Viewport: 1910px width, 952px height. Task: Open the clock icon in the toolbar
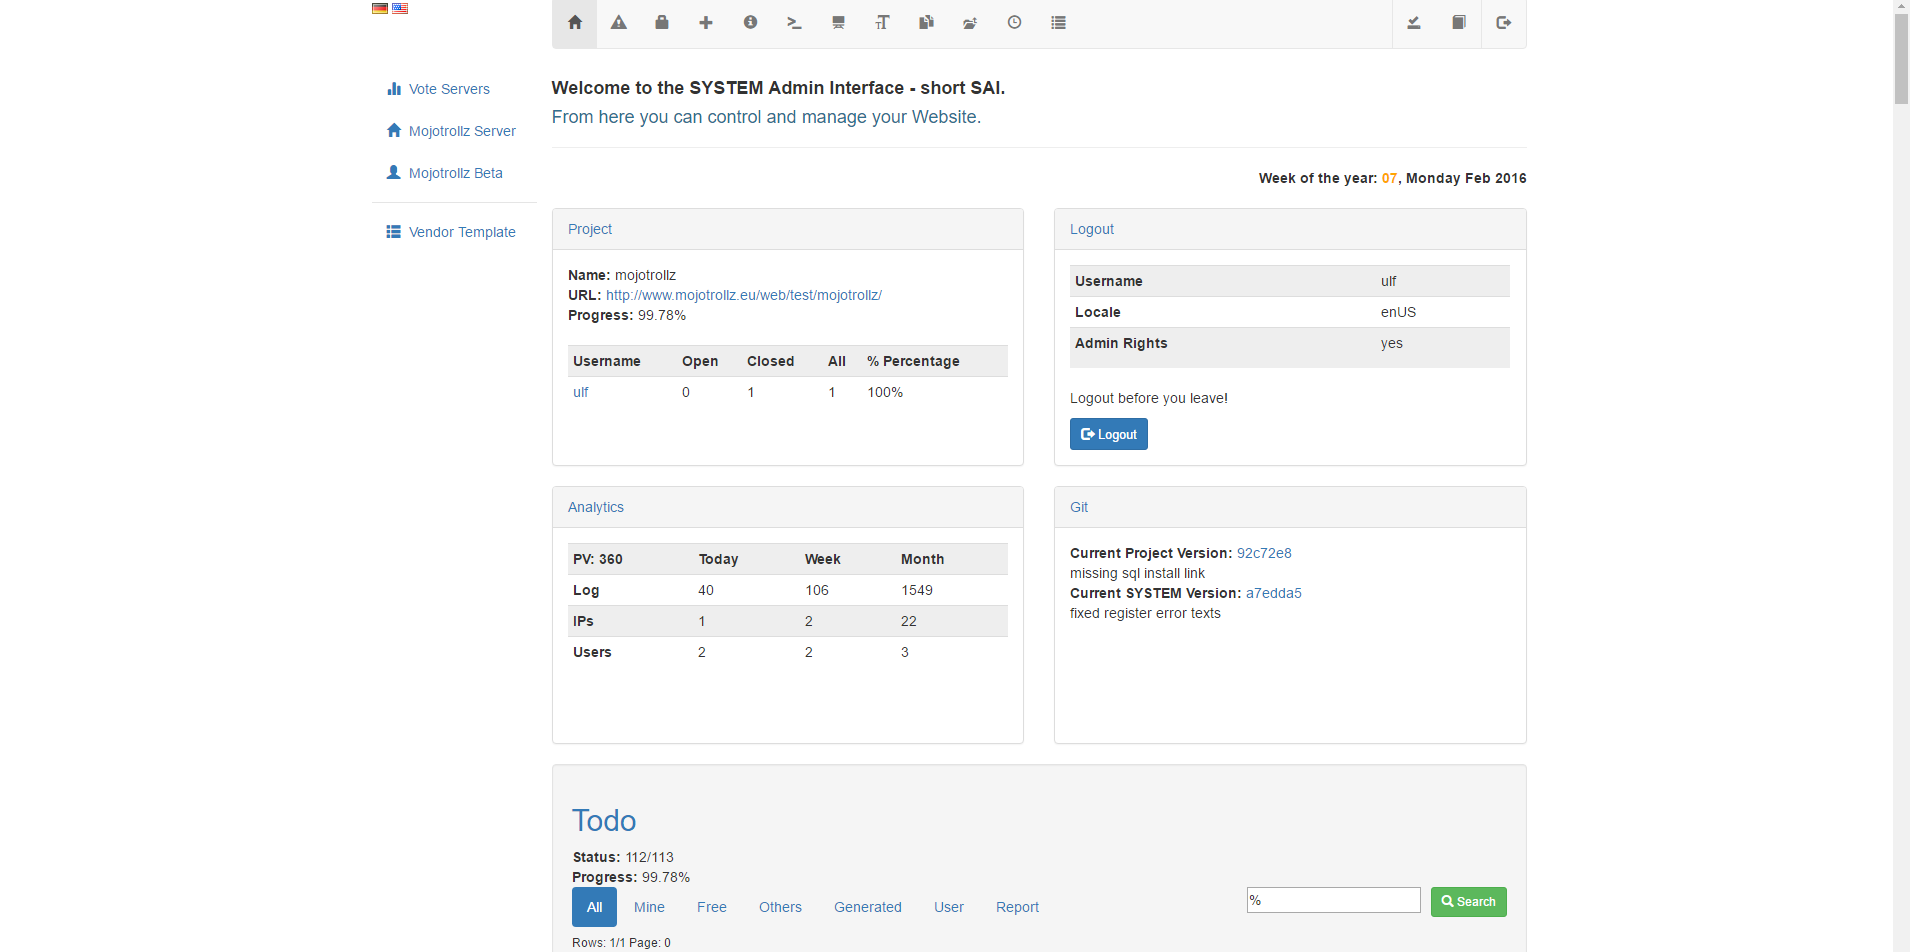pos(1014,23)
